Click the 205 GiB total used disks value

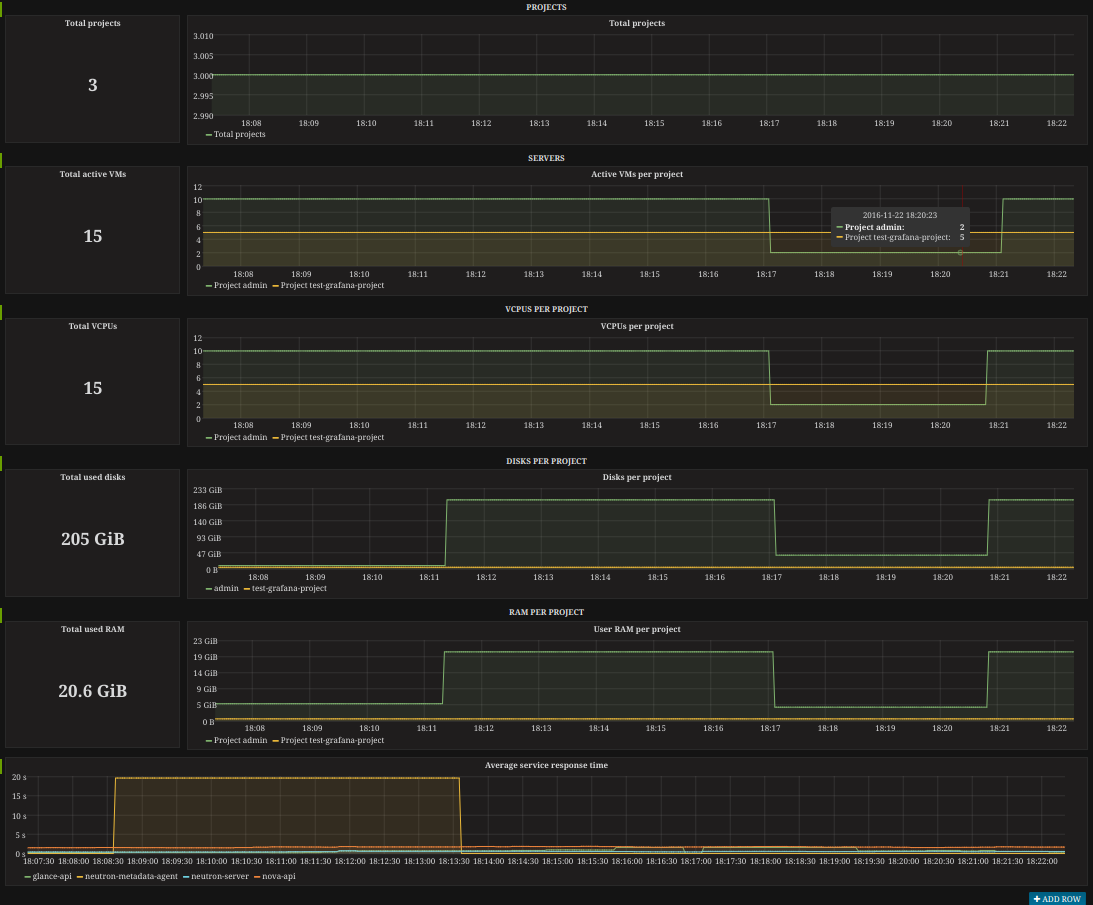93,539
